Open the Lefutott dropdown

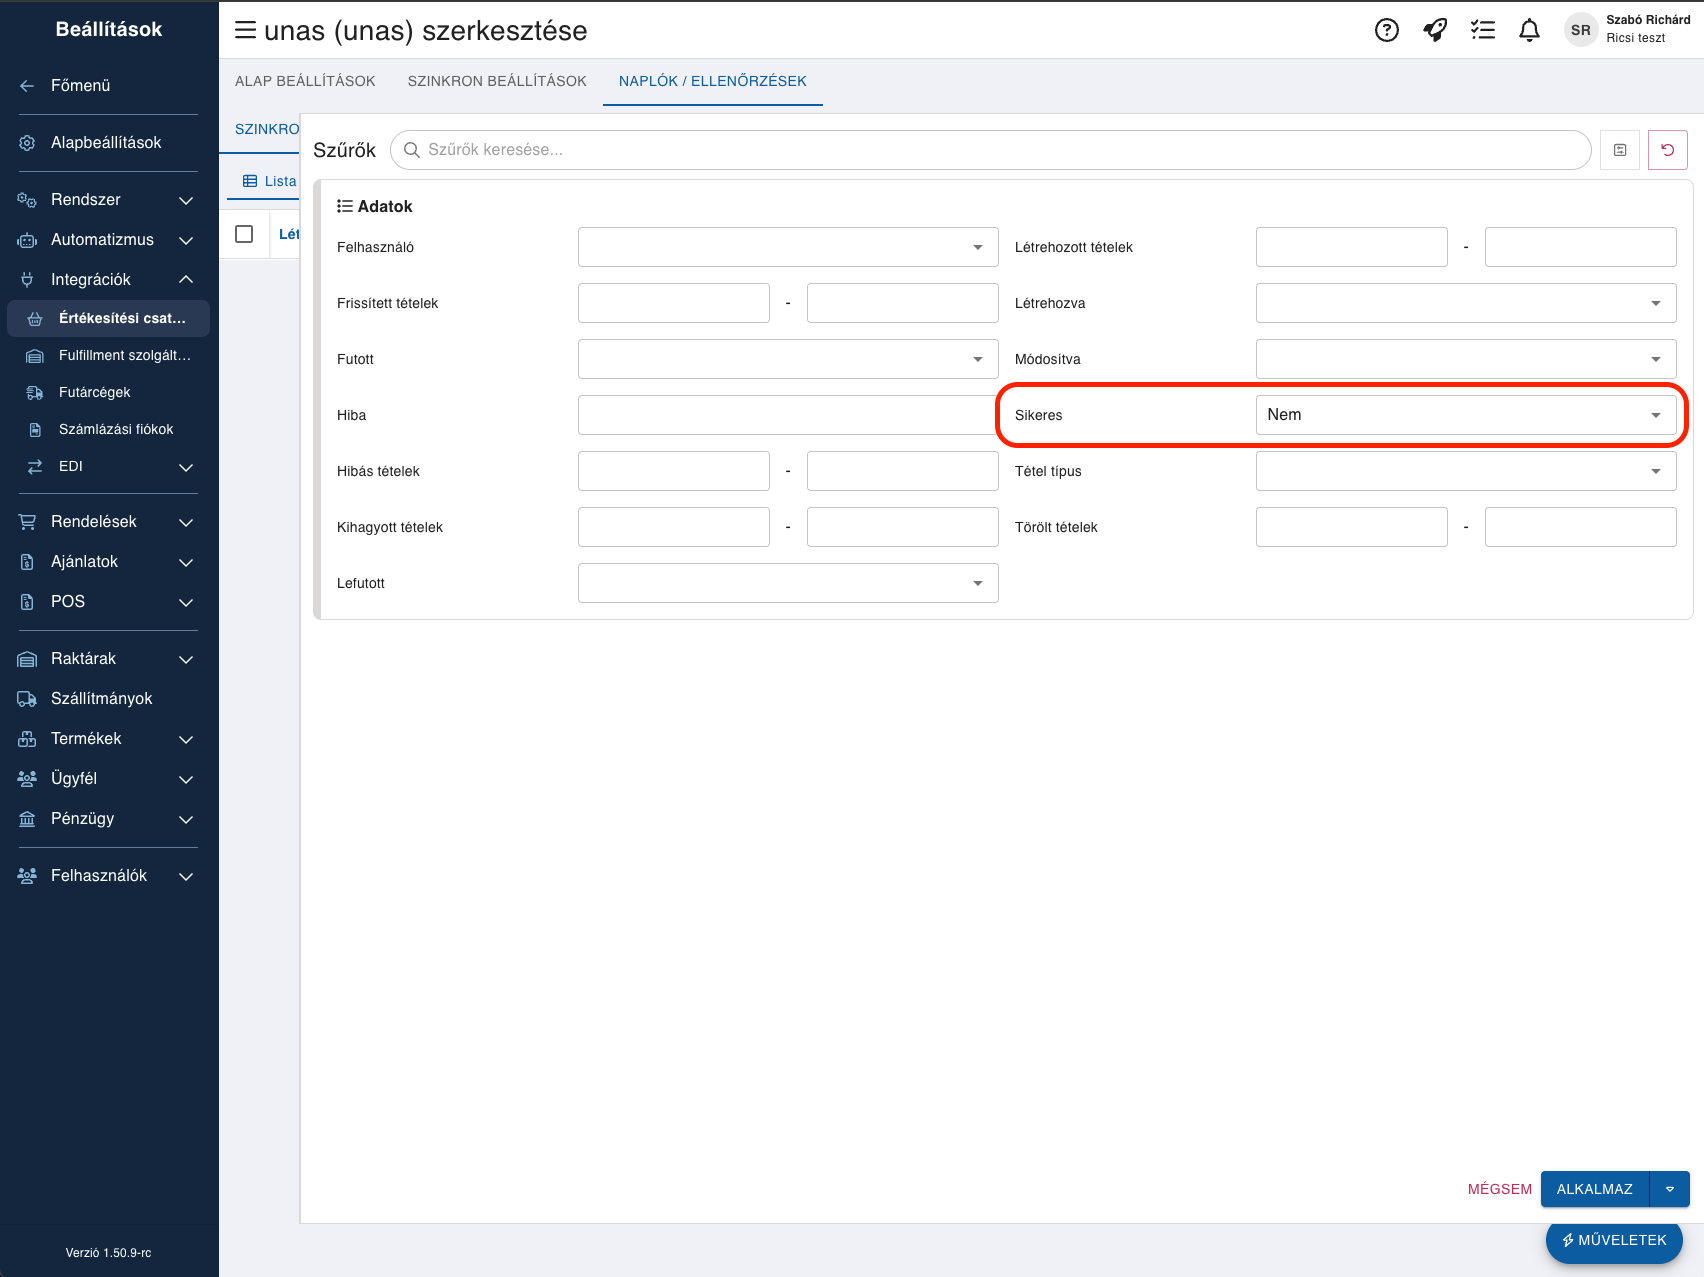(788, 583)
